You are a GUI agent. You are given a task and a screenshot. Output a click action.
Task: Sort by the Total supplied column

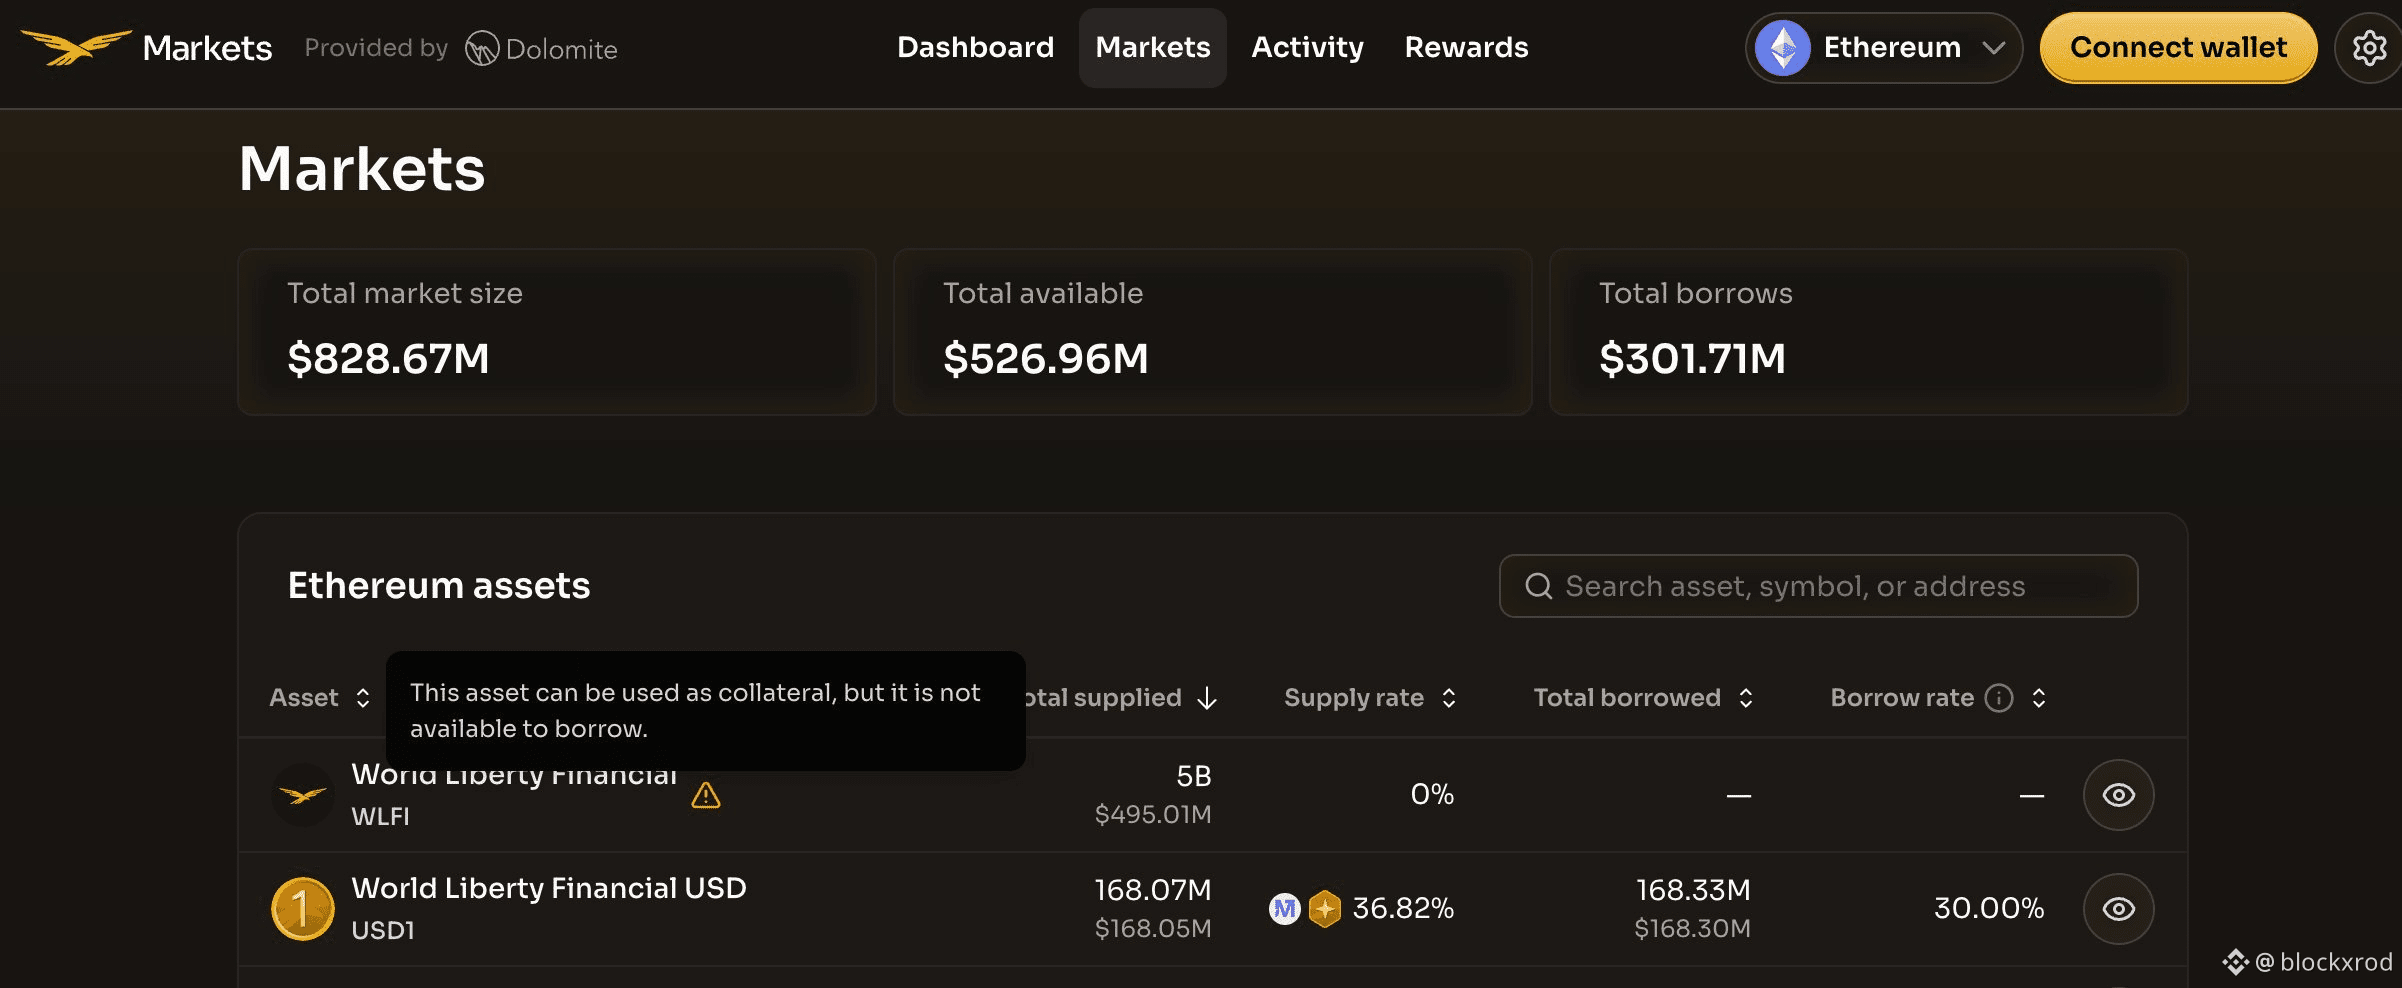tap(1120, 698)
